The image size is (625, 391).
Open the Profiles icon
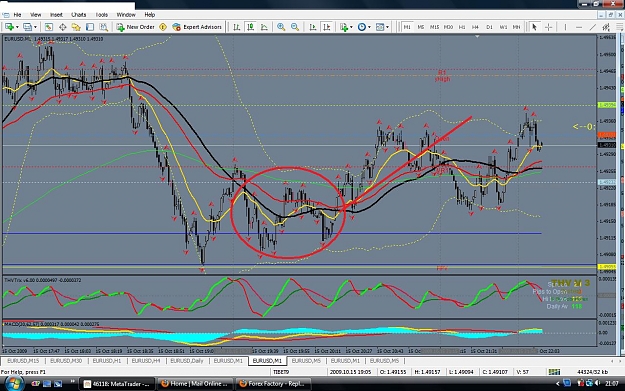27,27
